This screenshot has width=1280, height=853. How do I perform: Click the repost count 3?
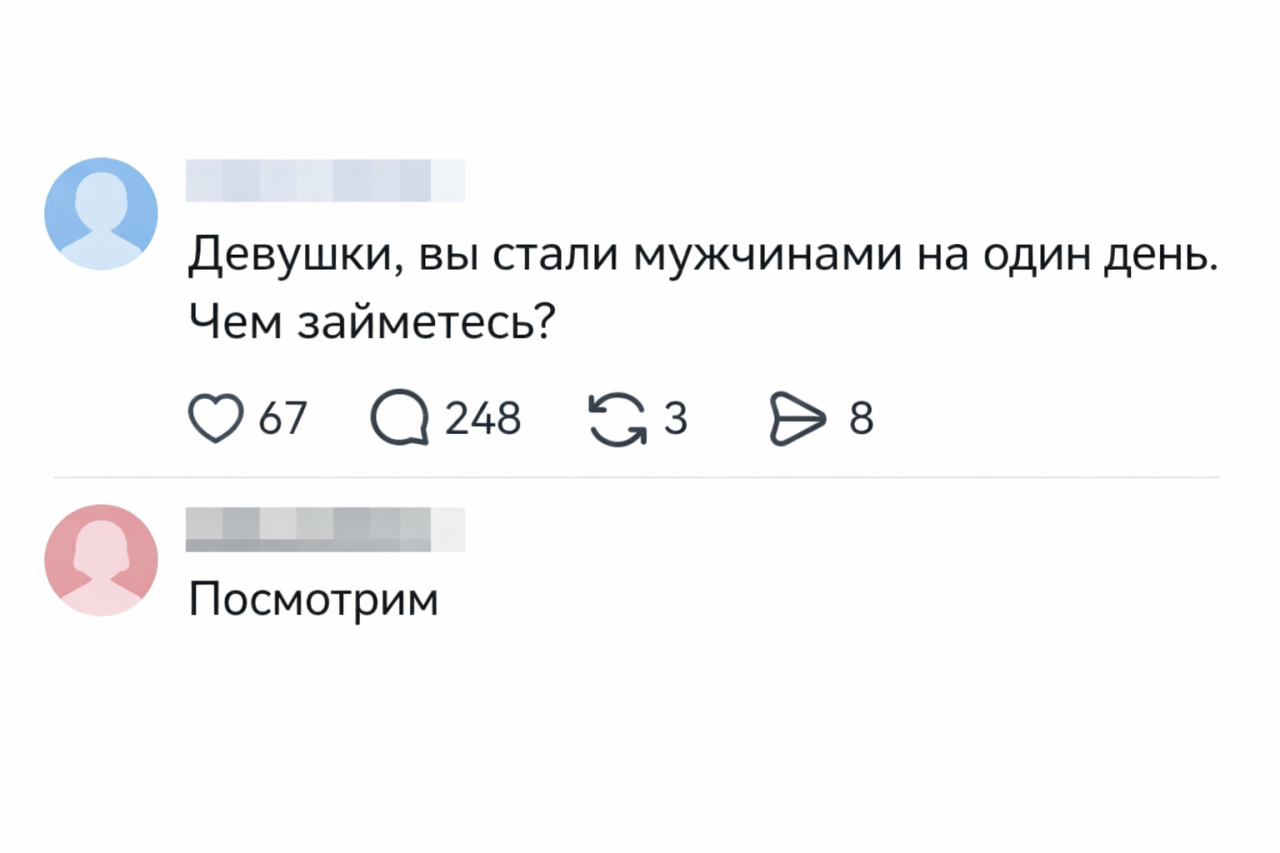pyautogui.click(x=676, y=418)
